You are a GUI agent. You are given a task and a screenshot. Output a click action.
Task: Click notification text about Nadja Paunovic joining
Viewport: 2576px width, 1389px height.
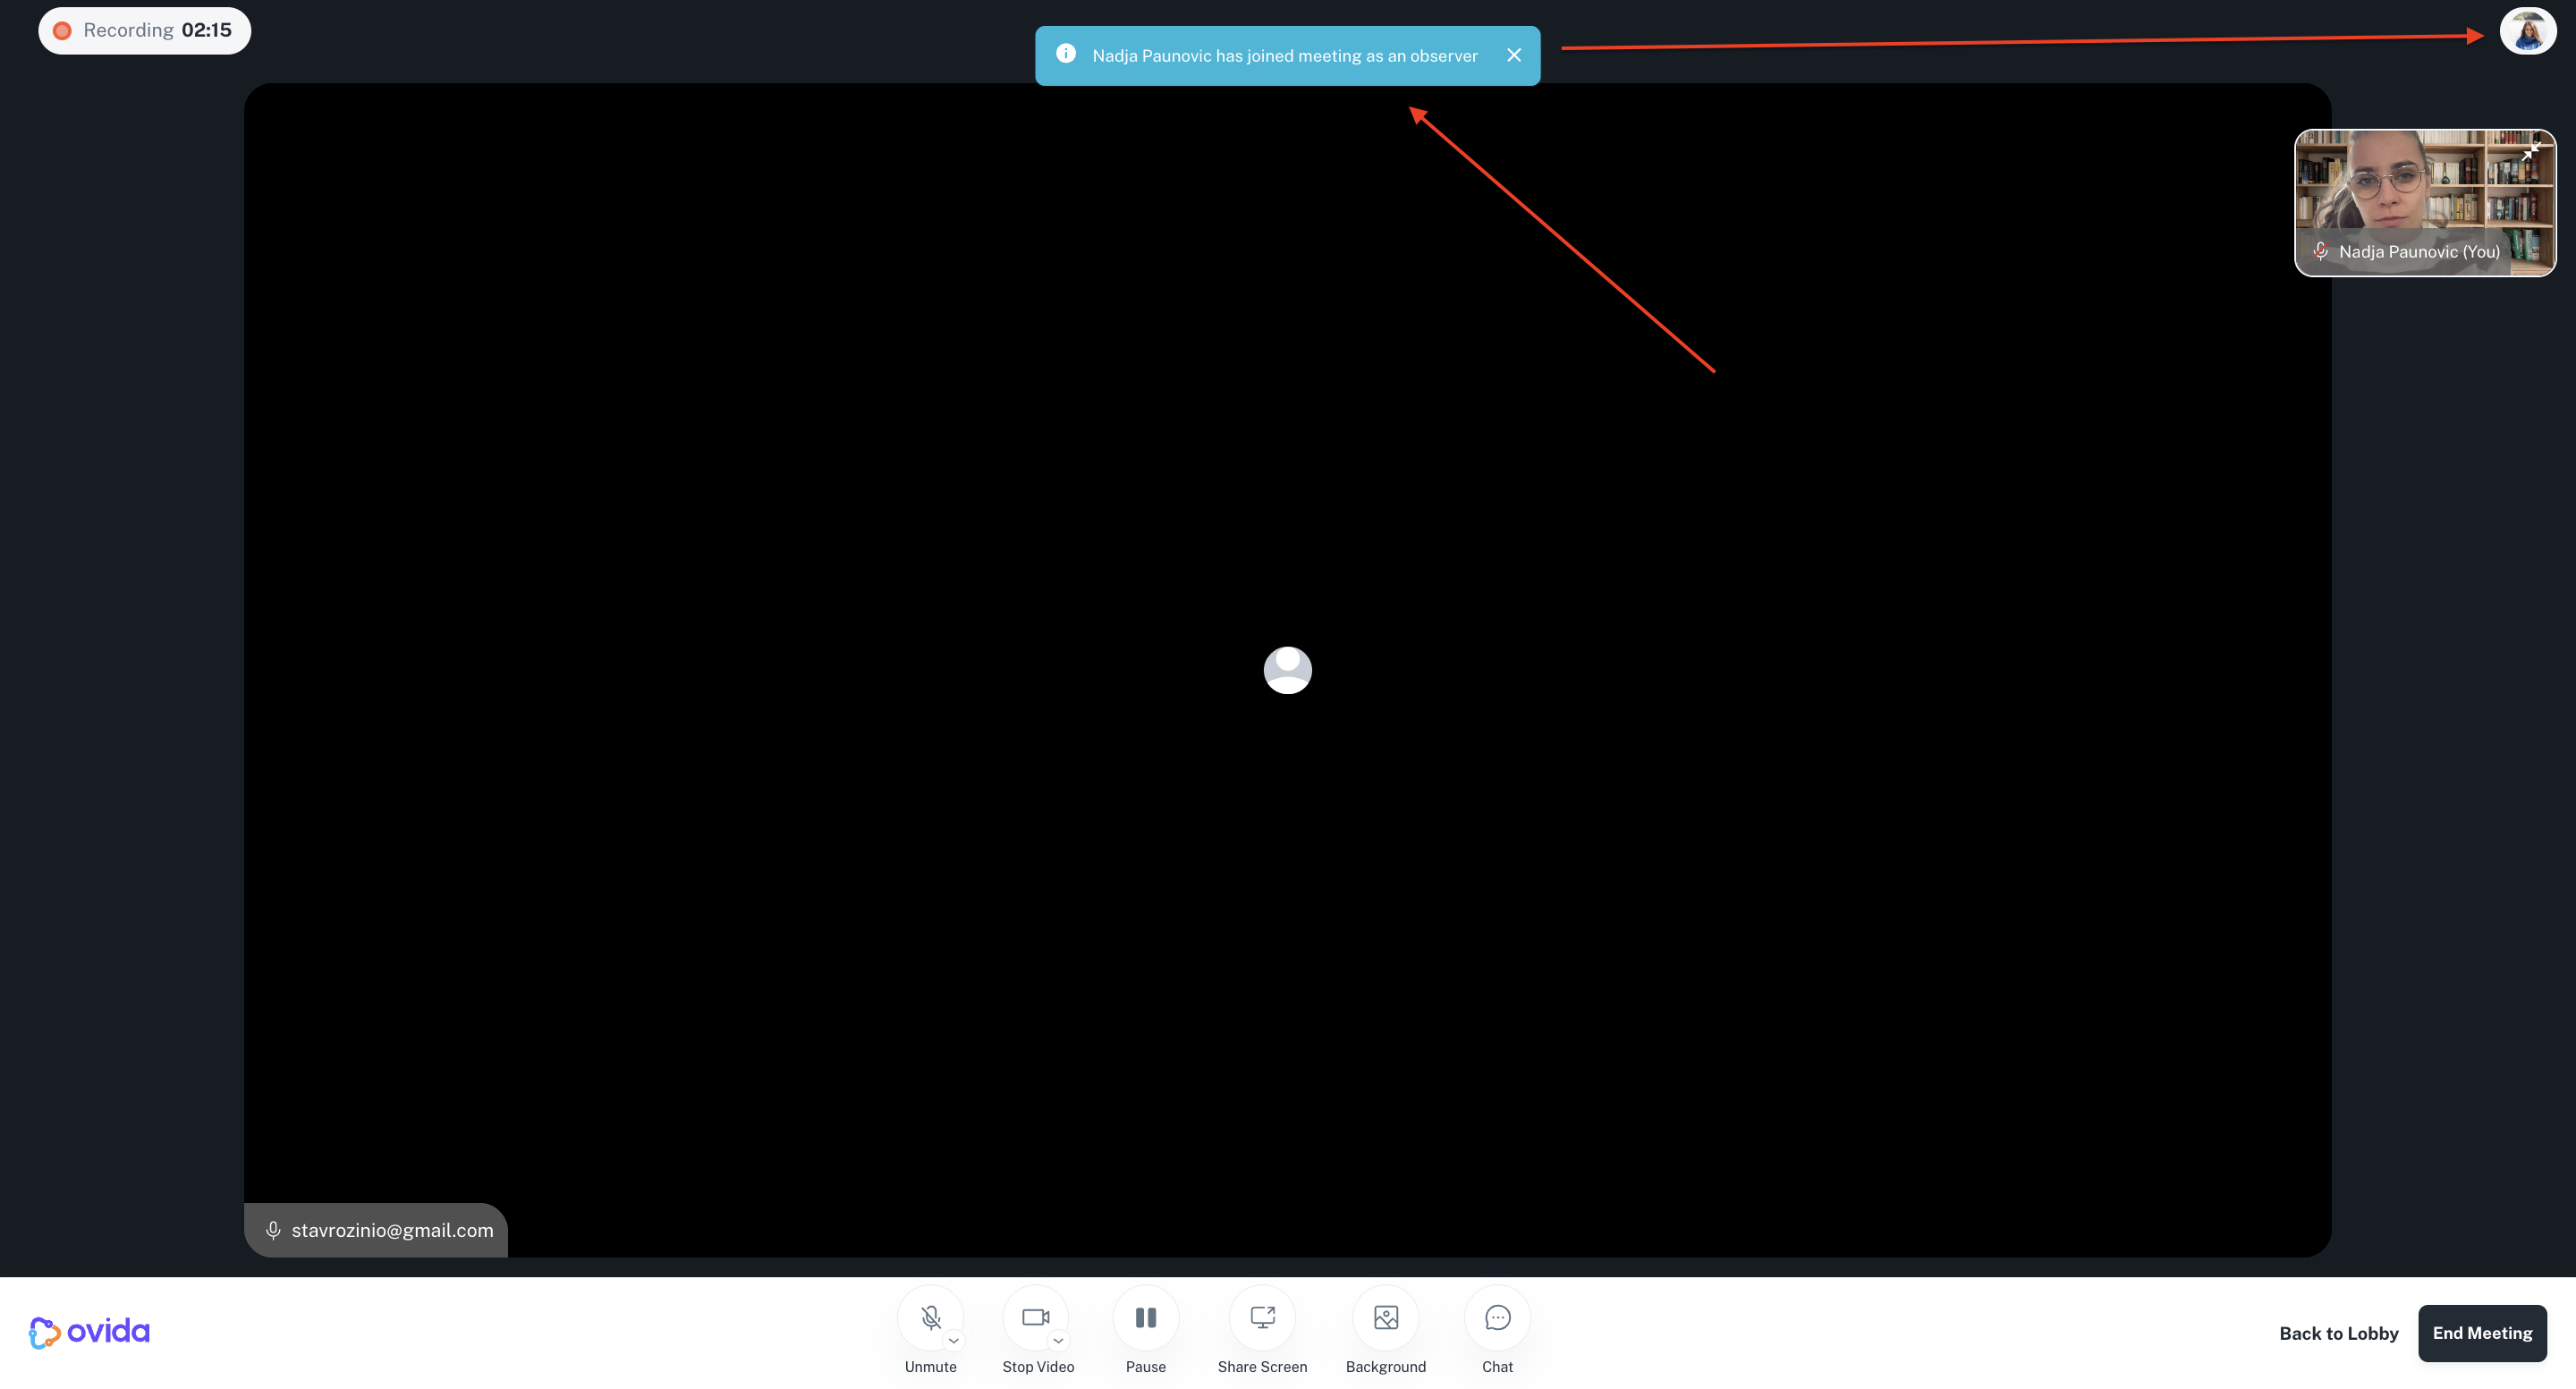(x=1285, y=56)
